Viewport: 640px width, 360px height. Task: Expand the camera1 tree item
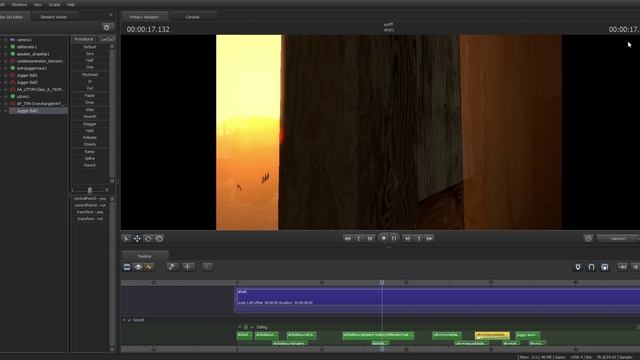pyautogui.click(x=6, y=40)
